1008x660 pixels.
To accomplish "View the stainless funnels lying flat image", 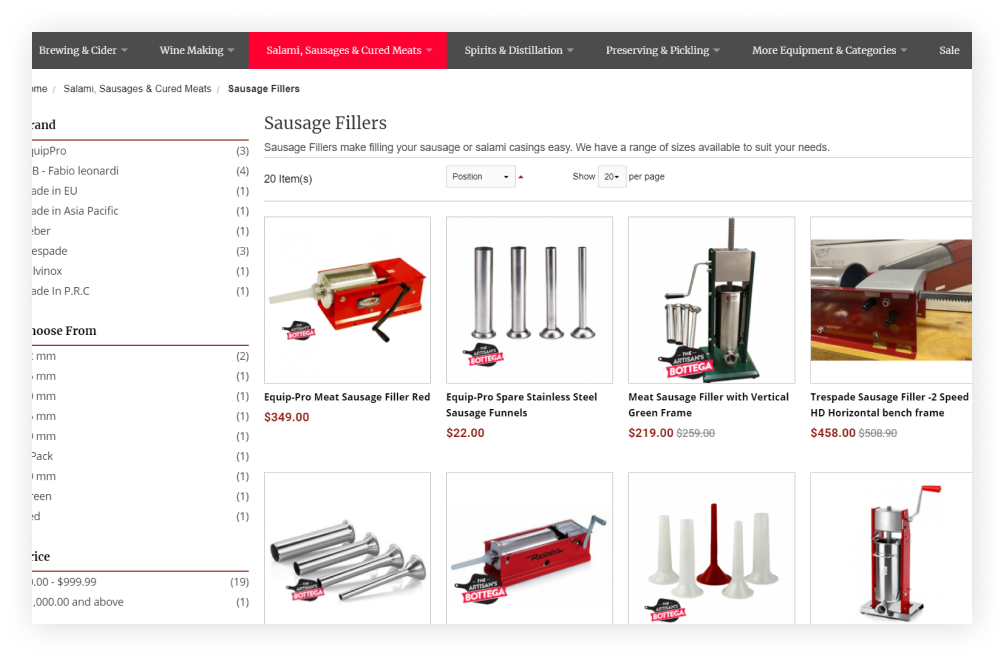I will click(x=347, y=548).
